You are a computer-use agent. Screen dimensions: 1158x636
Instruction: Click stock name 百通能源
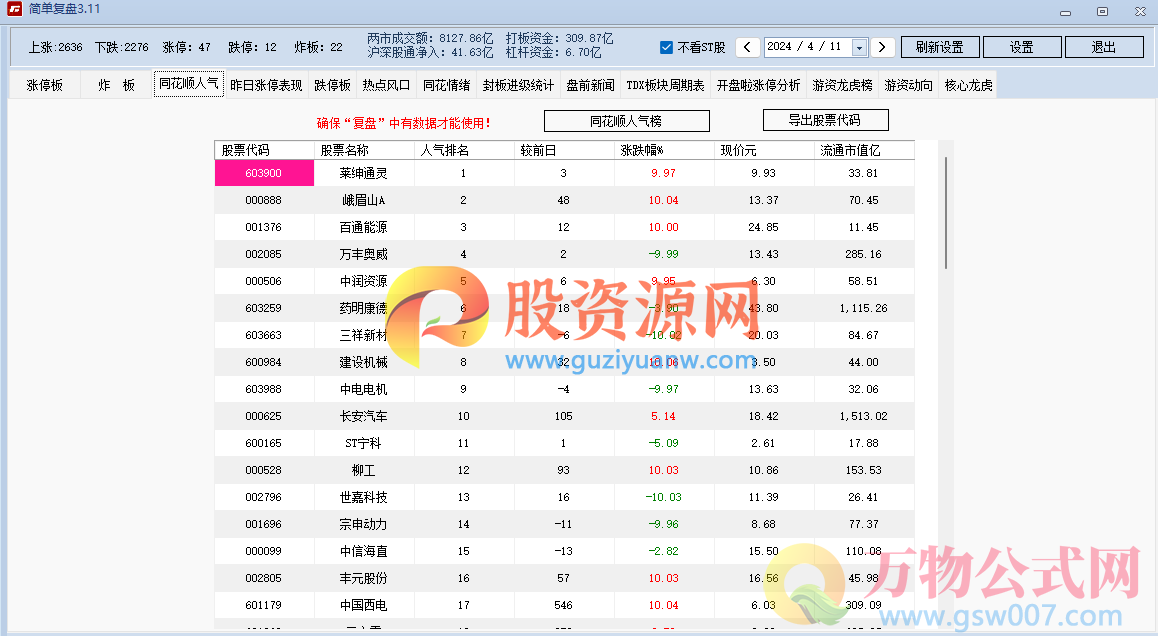(x=363, y=228)
